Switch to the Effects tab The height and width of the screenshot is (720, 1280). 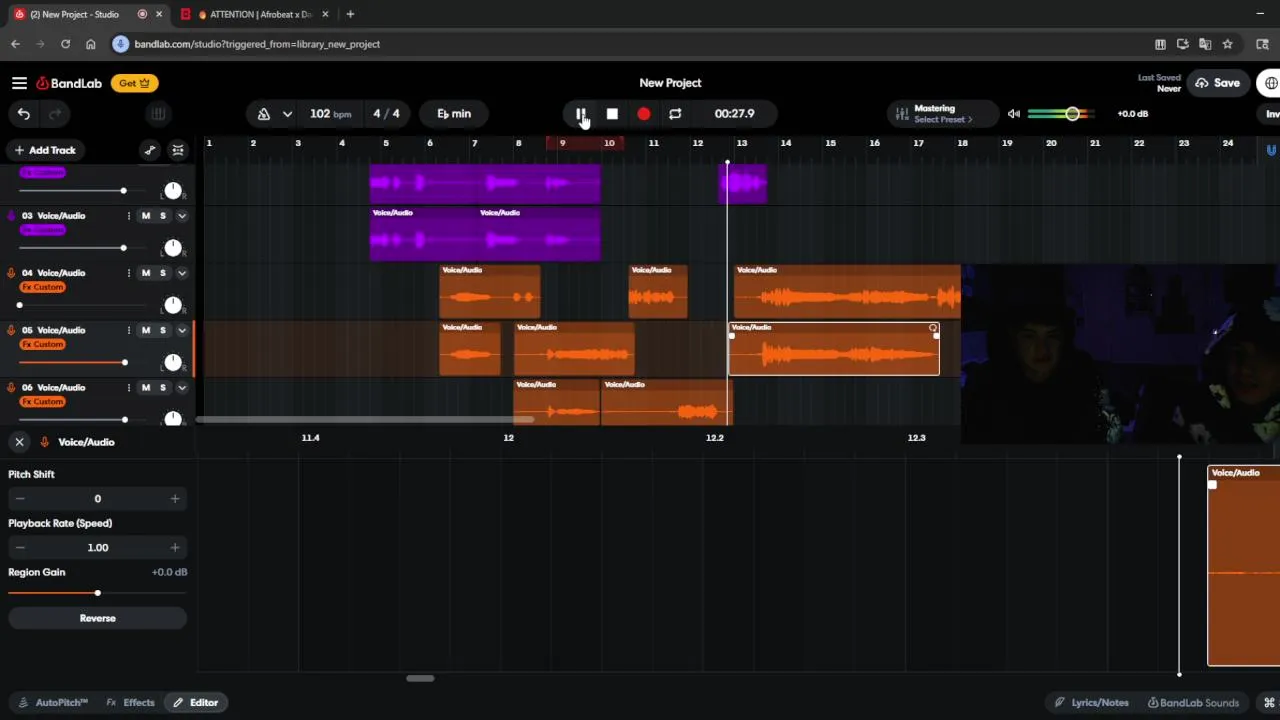click(131, 703)
